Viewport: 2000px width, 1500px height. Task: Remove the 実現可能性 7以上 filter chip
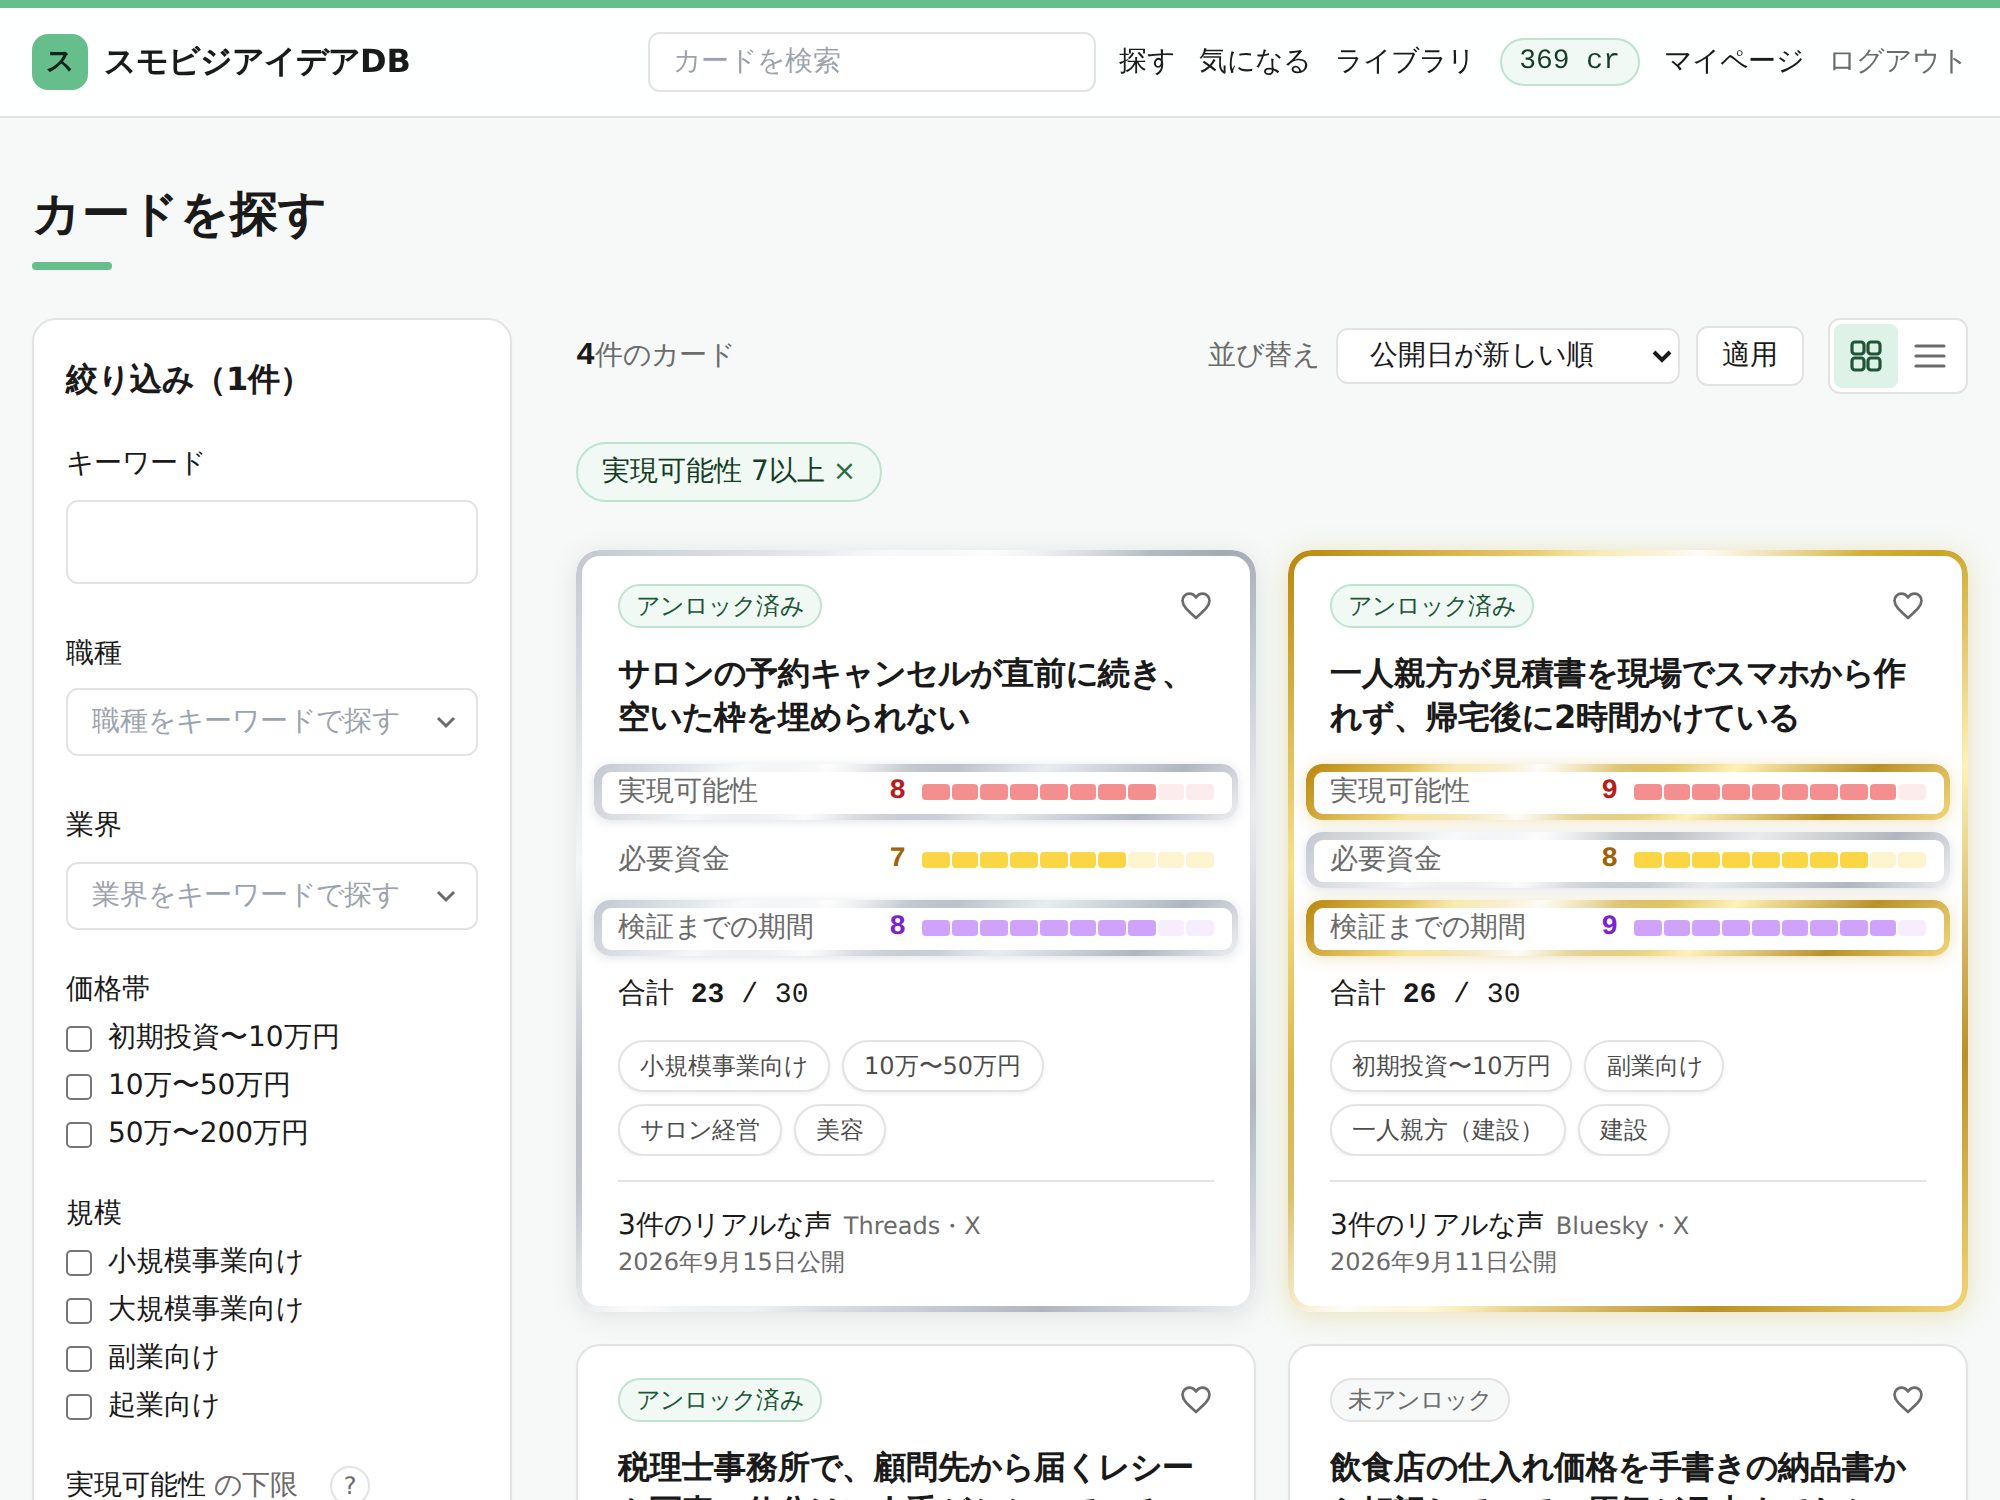click(x=845, y=471)
